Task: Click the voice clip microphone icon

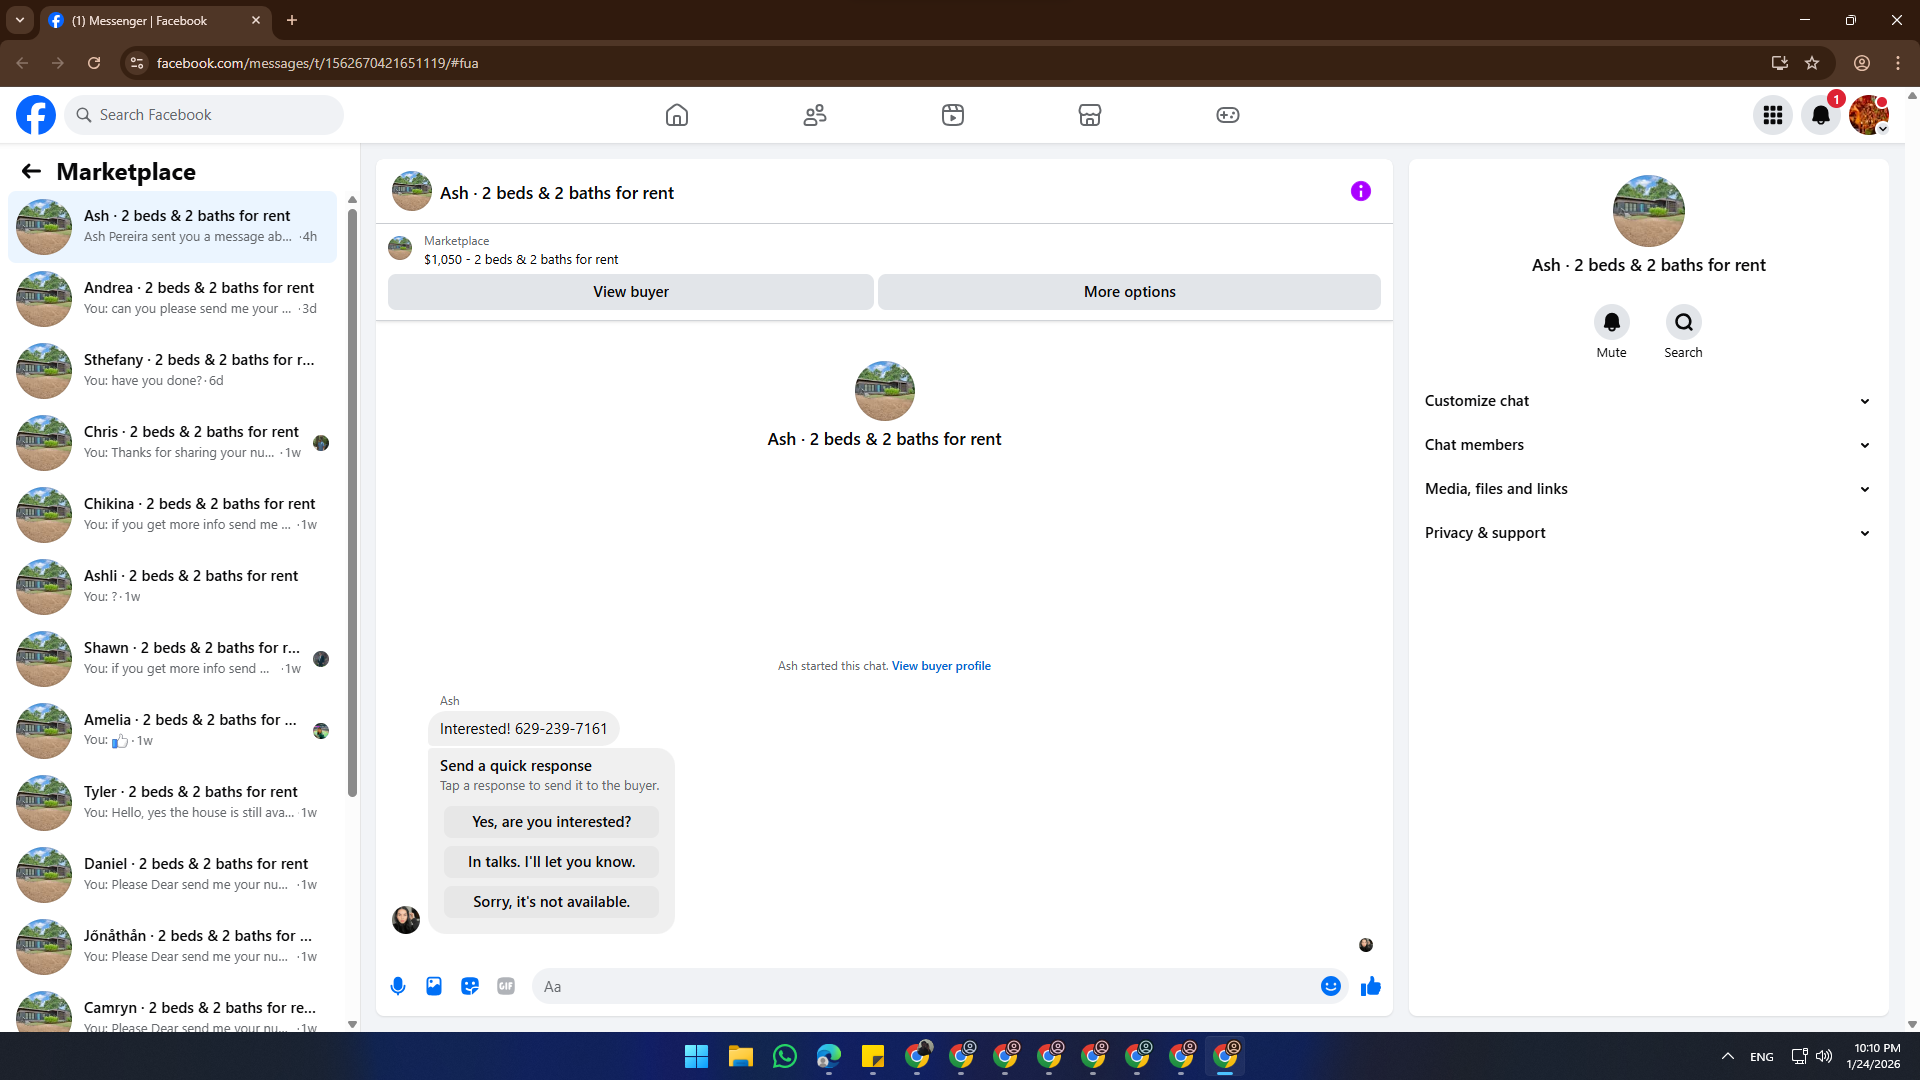Action: pos(398,986)
